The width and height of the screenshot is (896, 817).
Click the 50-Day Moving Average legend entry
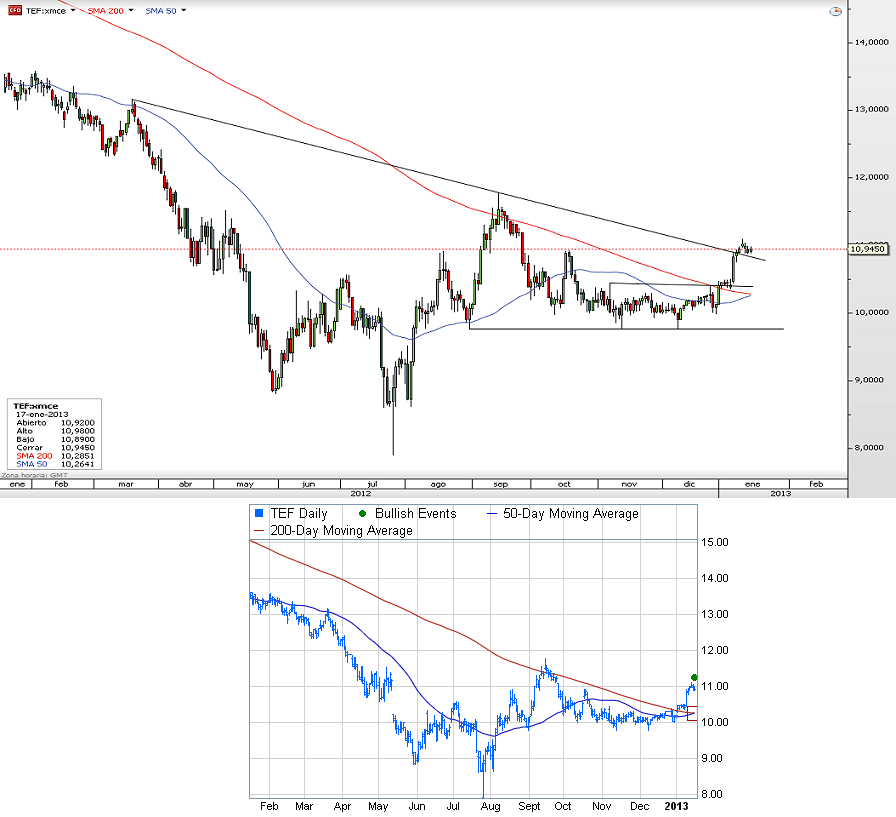coord(562,514)
